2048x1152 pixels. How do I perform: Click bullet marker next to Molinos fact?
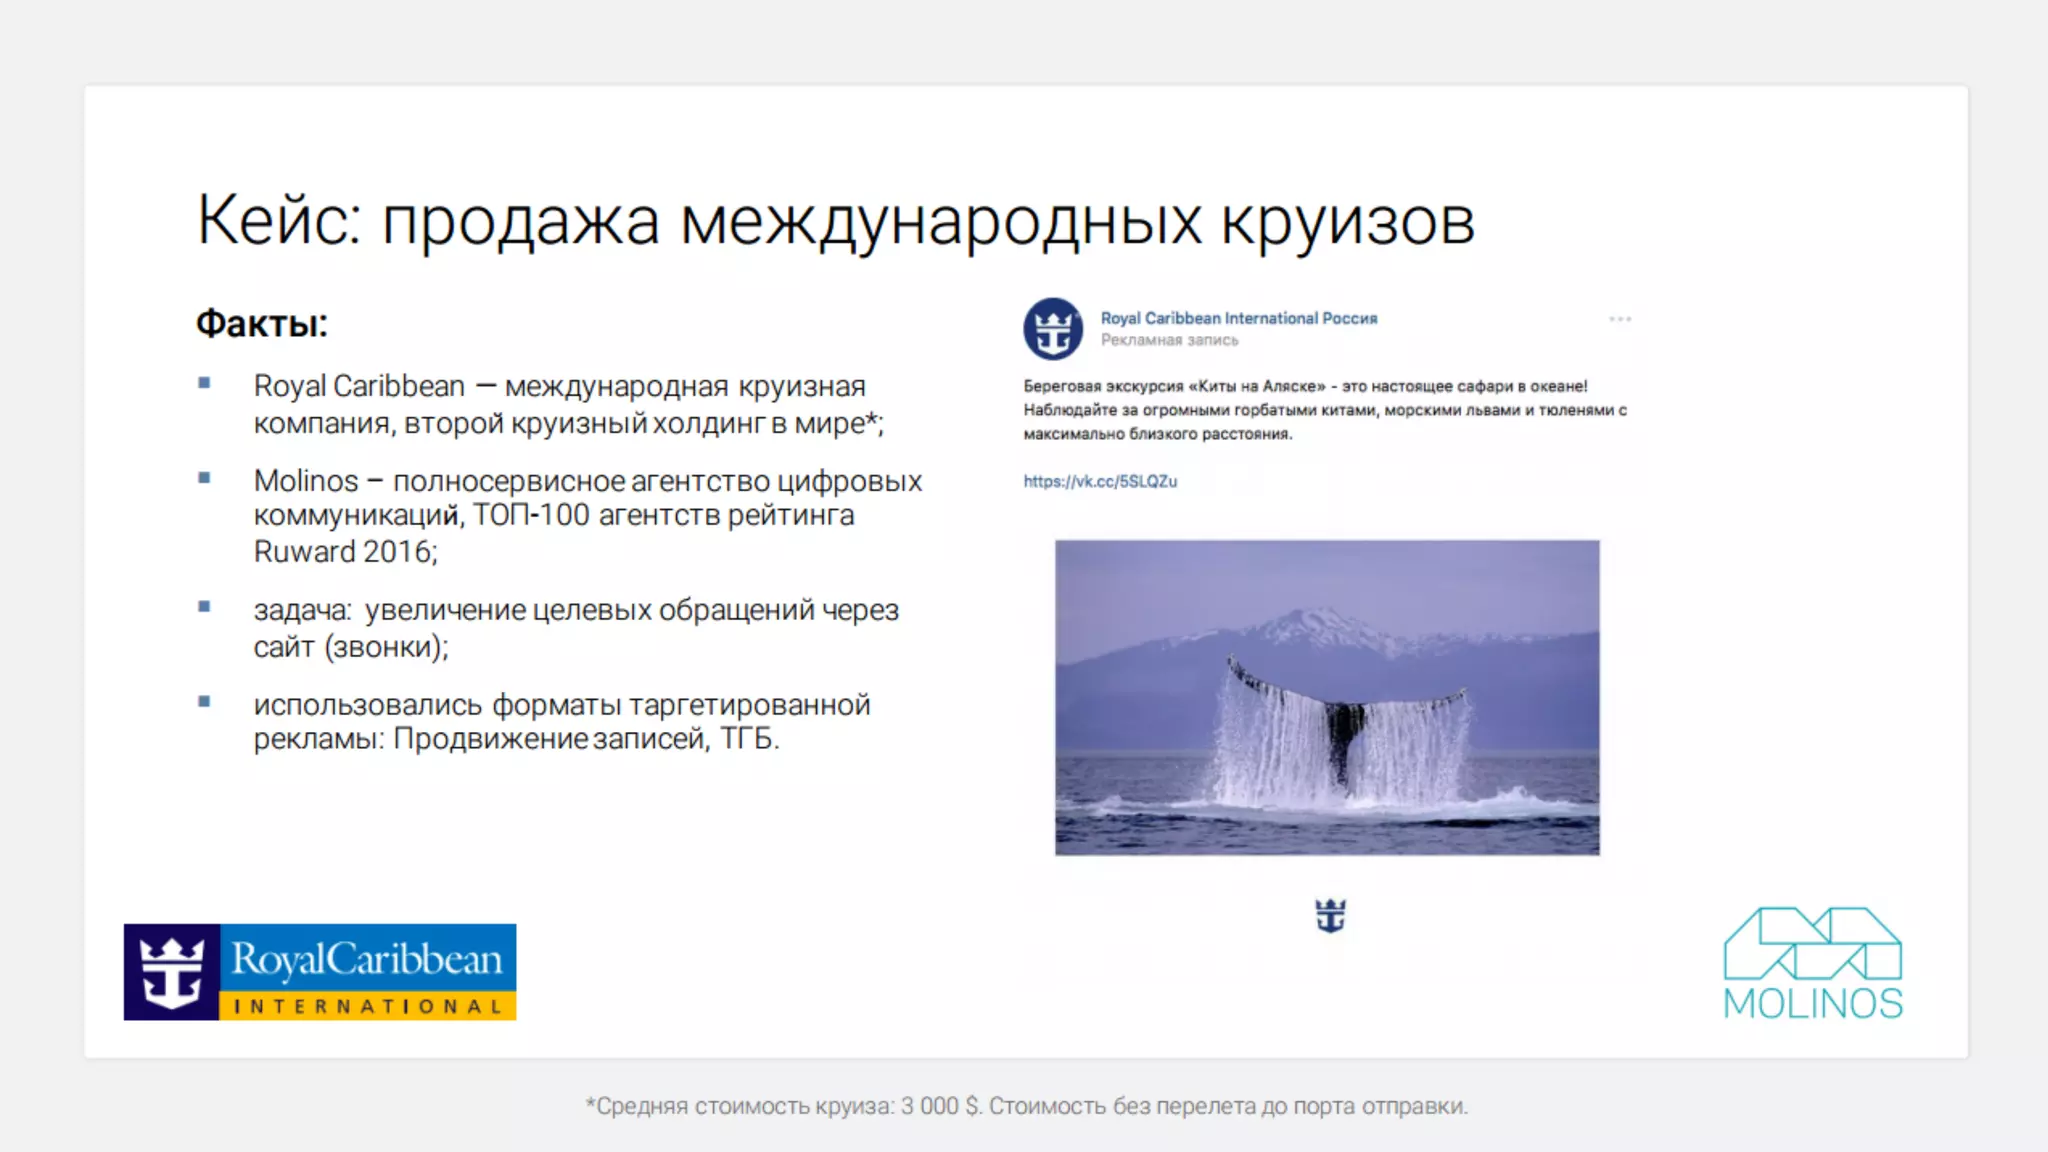204,478
